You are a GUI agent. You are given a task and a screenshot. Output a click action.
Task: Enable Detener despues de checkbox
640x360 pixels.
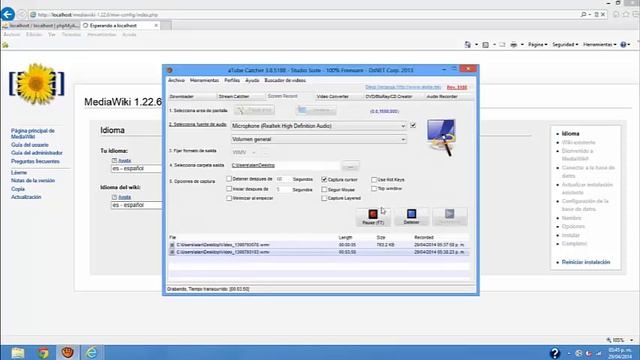pos(229,179)
